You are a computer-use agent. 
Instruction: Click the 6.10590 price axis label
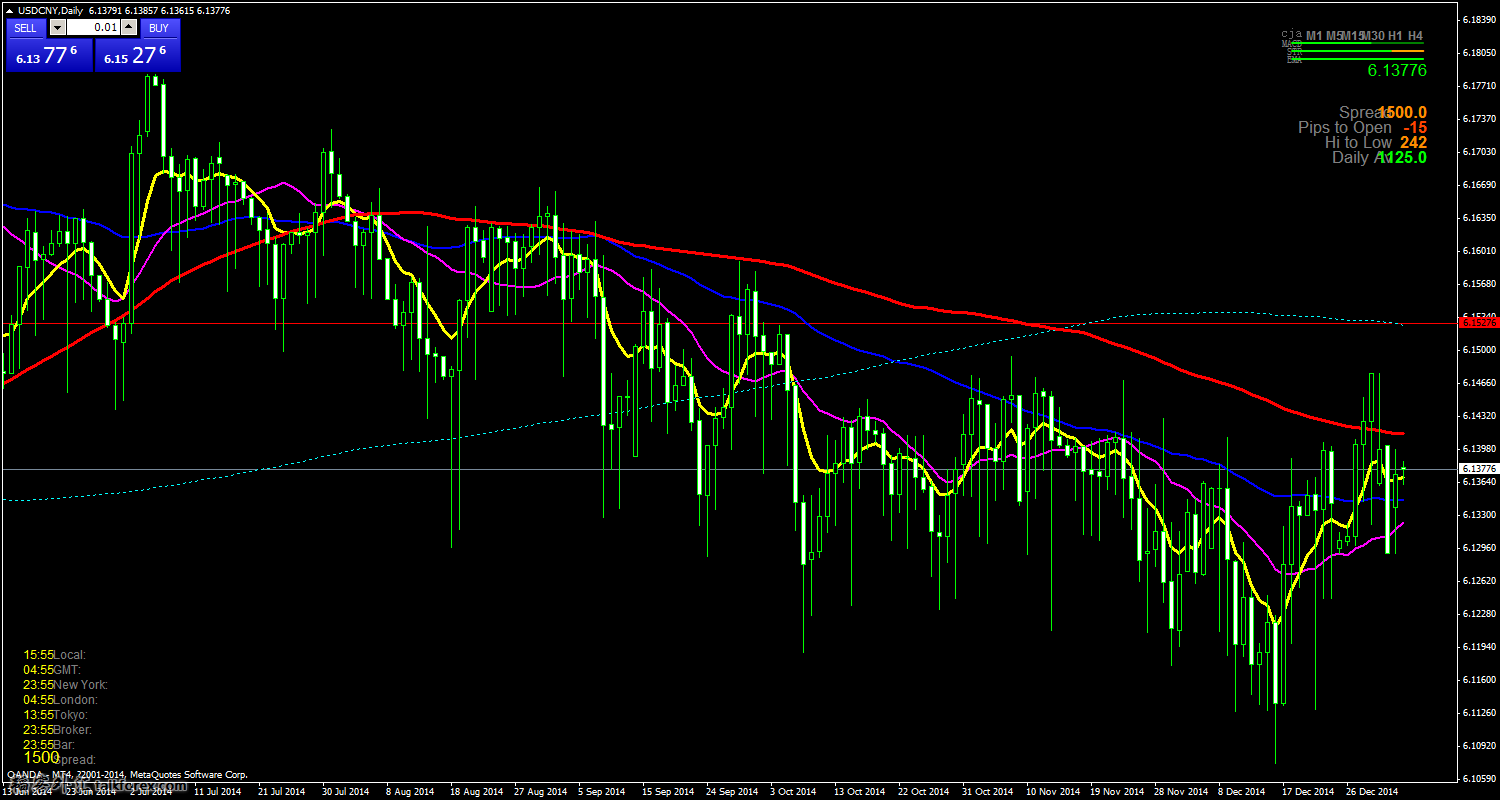[x=1477, y=778]
